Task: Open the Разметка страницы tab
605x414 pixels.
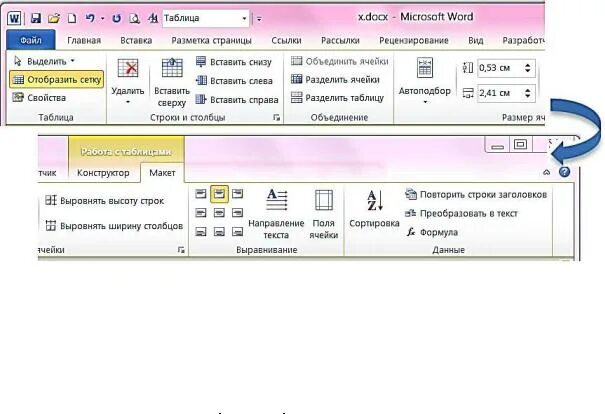Action: pyautogui.click(x=211, y=40)
